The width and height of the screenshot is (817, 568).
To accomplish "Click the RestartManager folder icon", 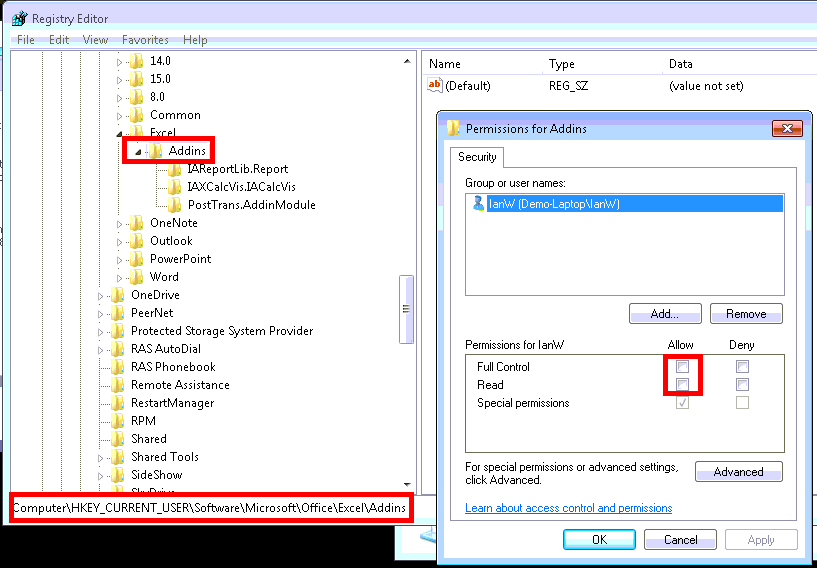I will pyautogui.click(x=118, y=403).
